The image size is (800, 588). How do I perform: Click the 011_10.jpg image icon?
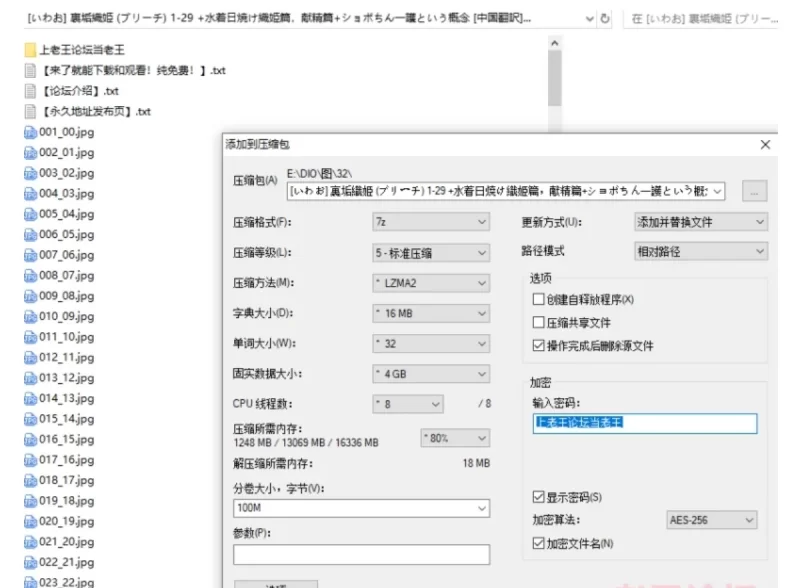[x=30, y=337]
